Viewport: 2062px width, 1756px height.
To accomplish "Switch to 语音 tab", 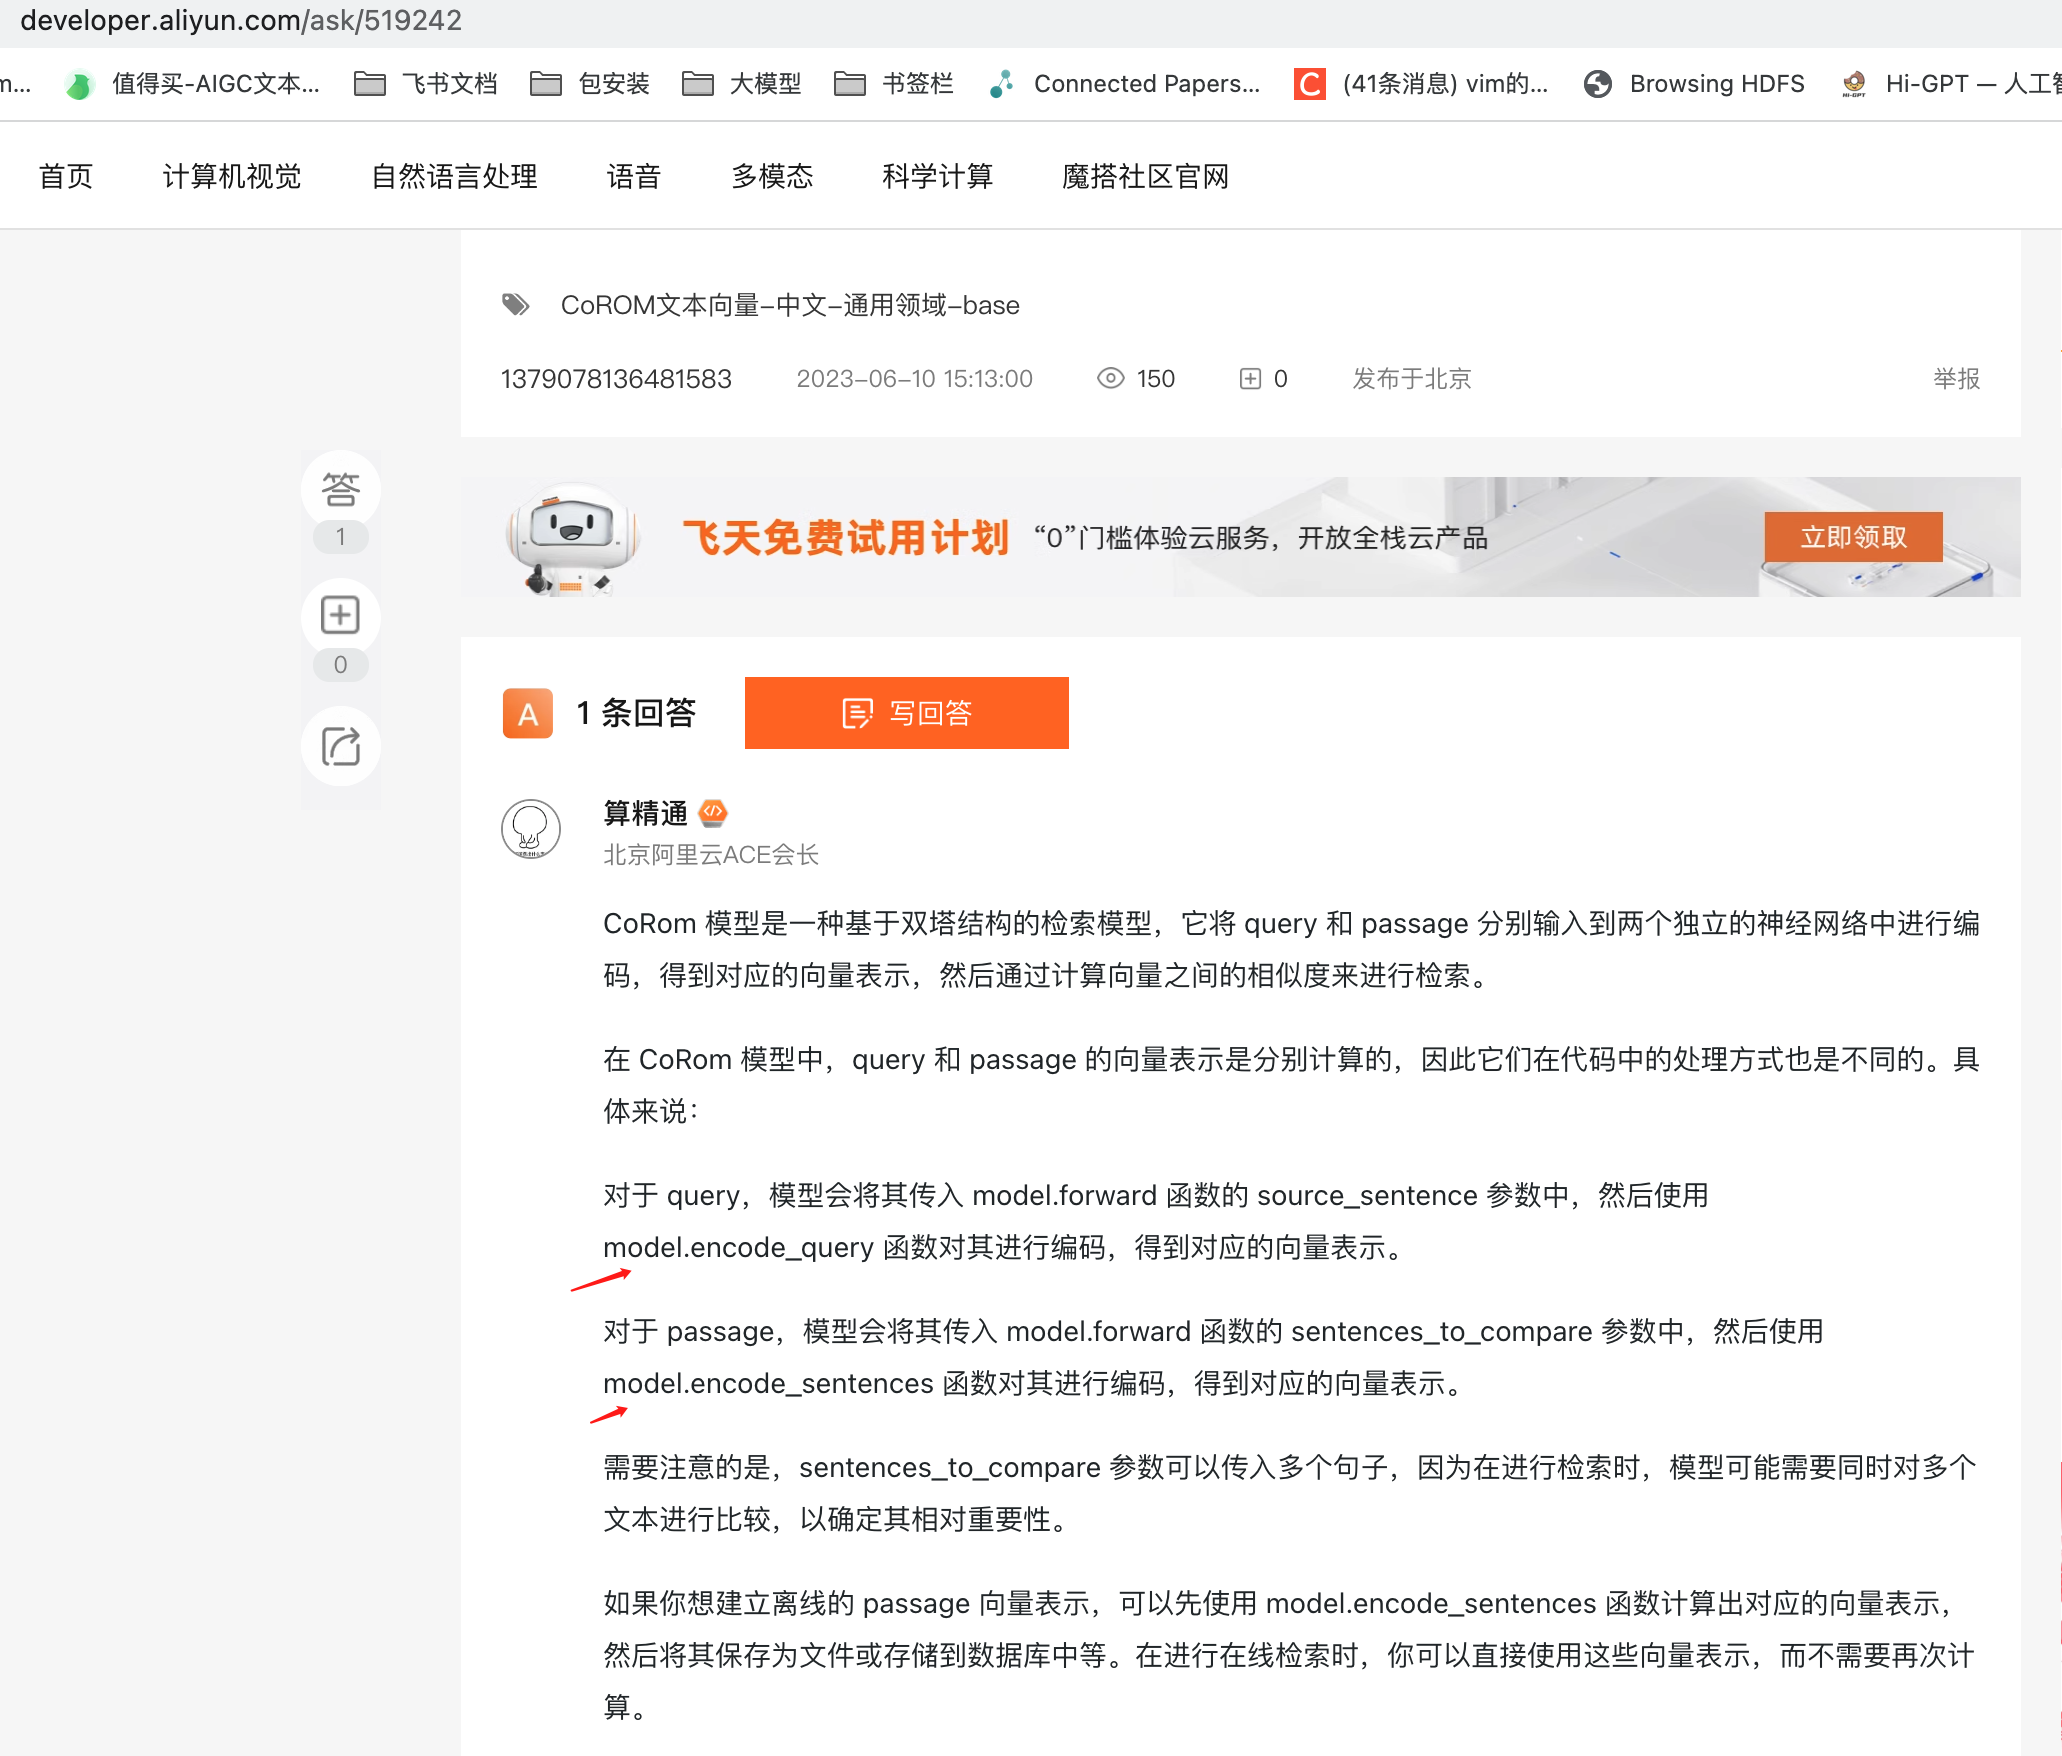I will (634, 177).
